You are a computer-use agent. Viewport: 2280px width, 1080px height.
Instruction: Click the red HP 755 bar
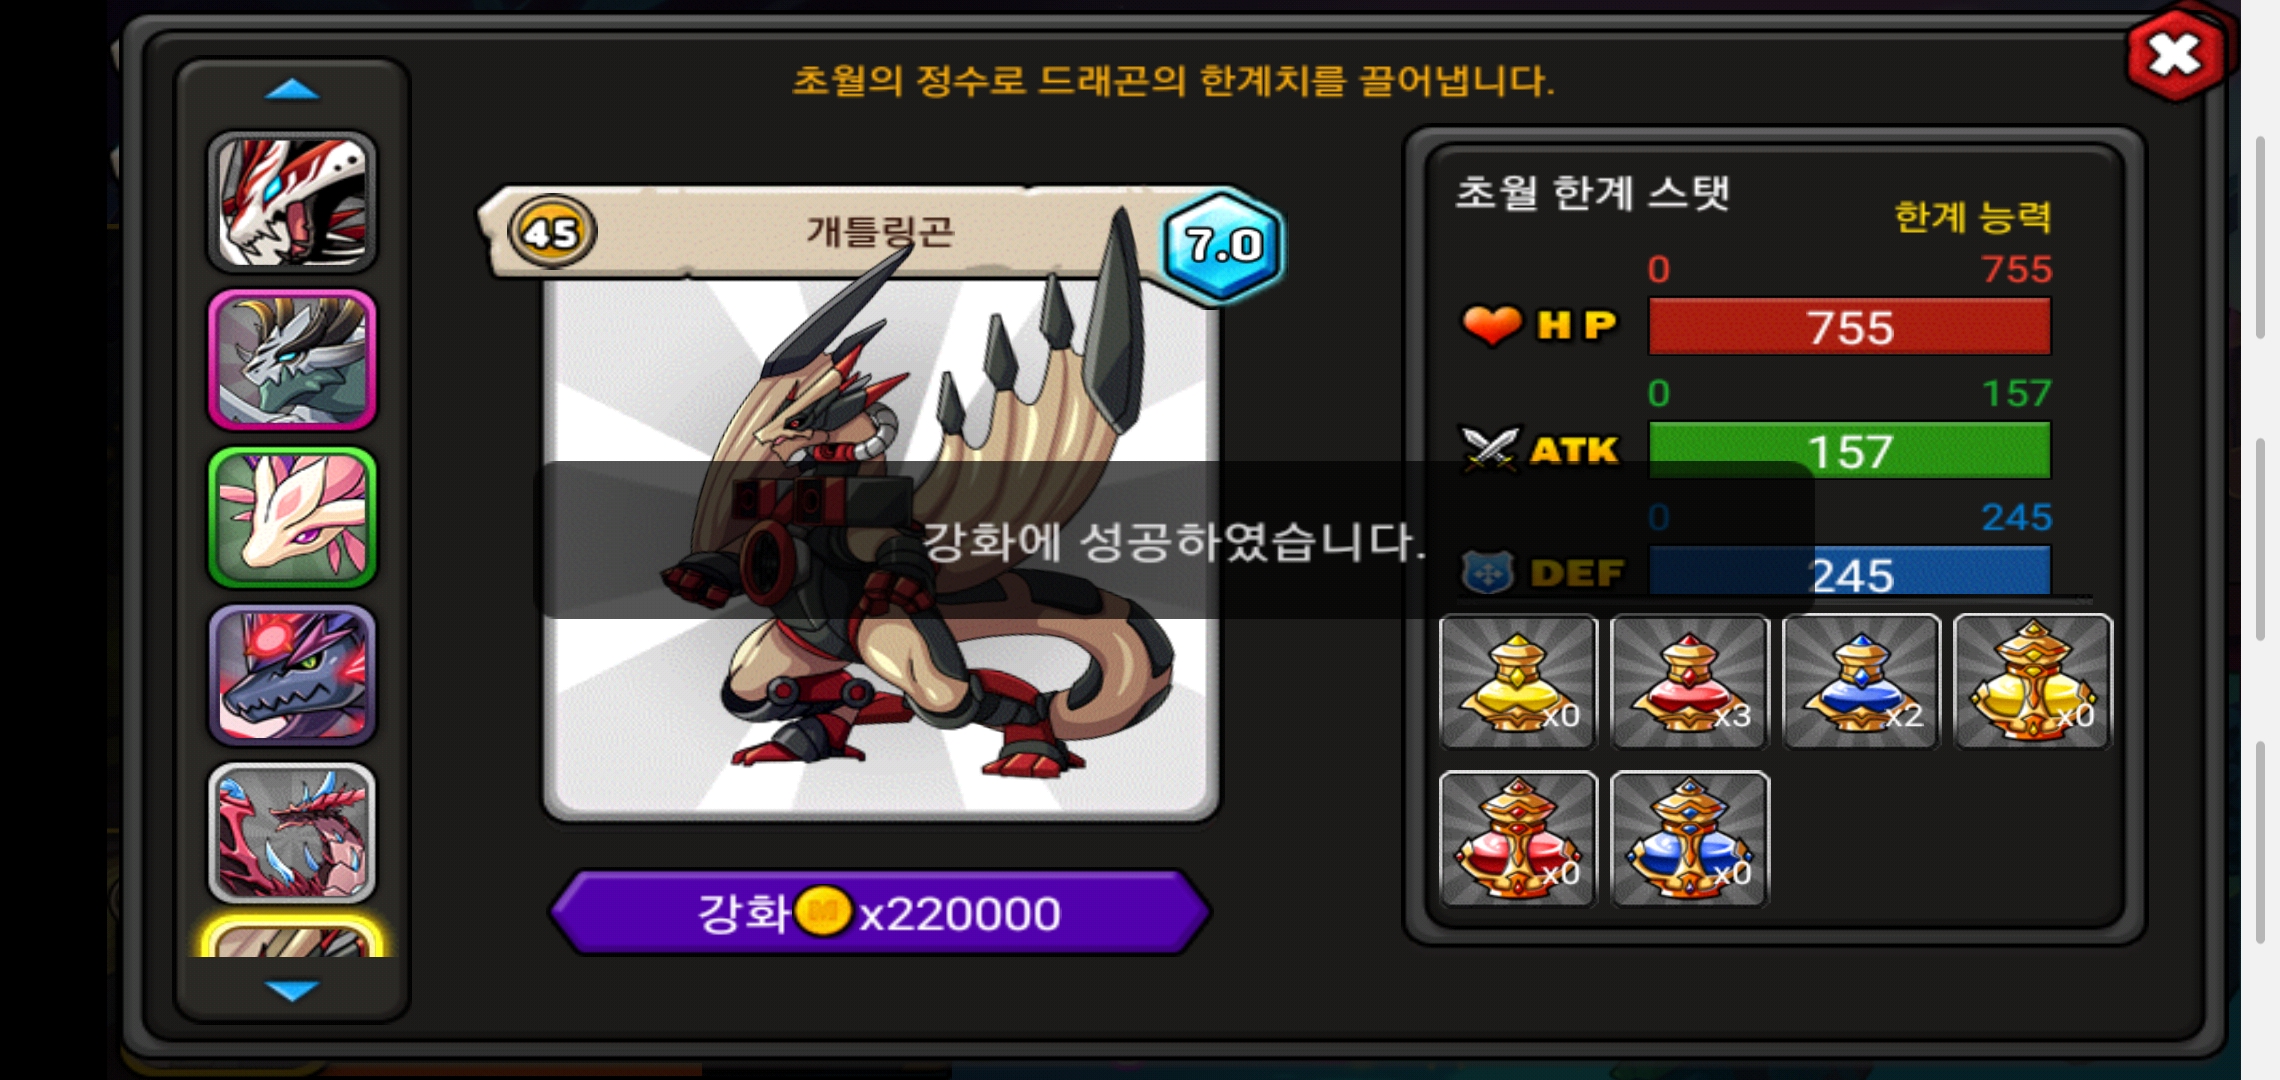coord(1849,327)
